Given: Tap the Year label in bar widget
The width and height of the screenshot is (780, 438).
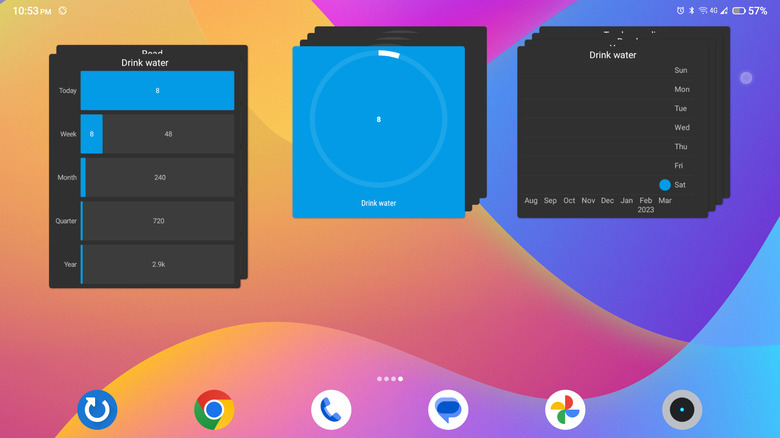Looking at the screenshot, I should click(70, 264).
